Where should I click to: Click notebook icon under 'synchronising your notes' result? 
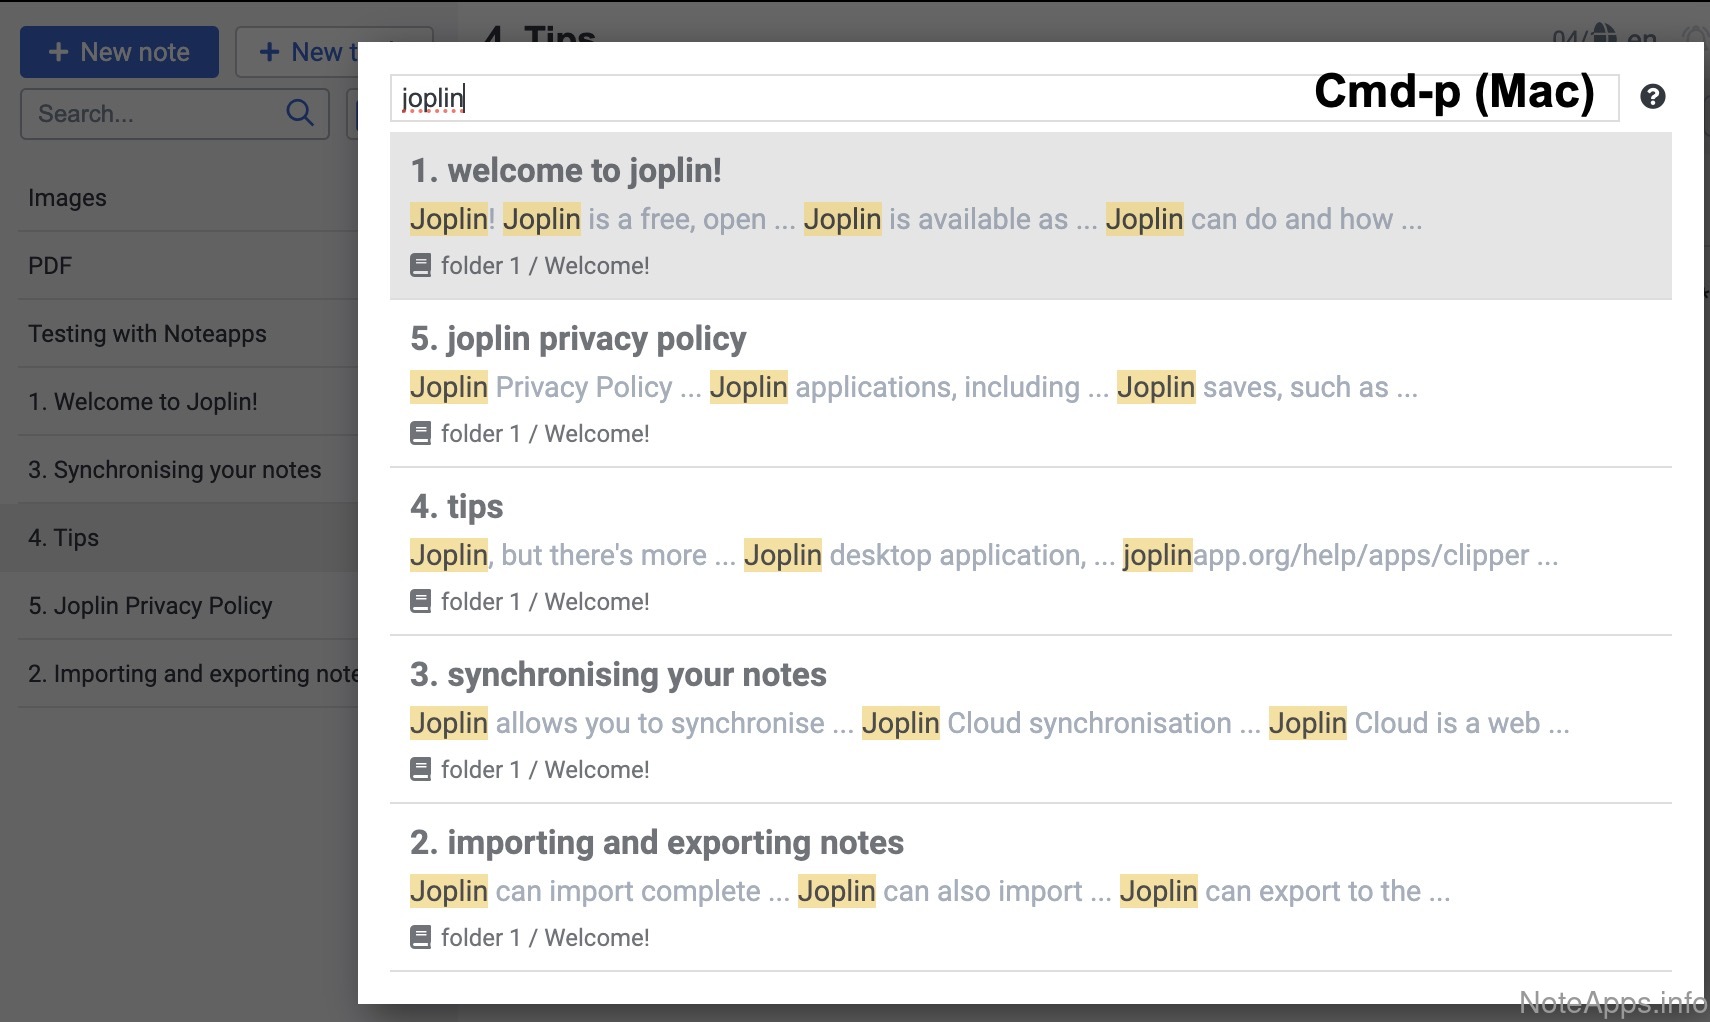click(x=421, y=770)
